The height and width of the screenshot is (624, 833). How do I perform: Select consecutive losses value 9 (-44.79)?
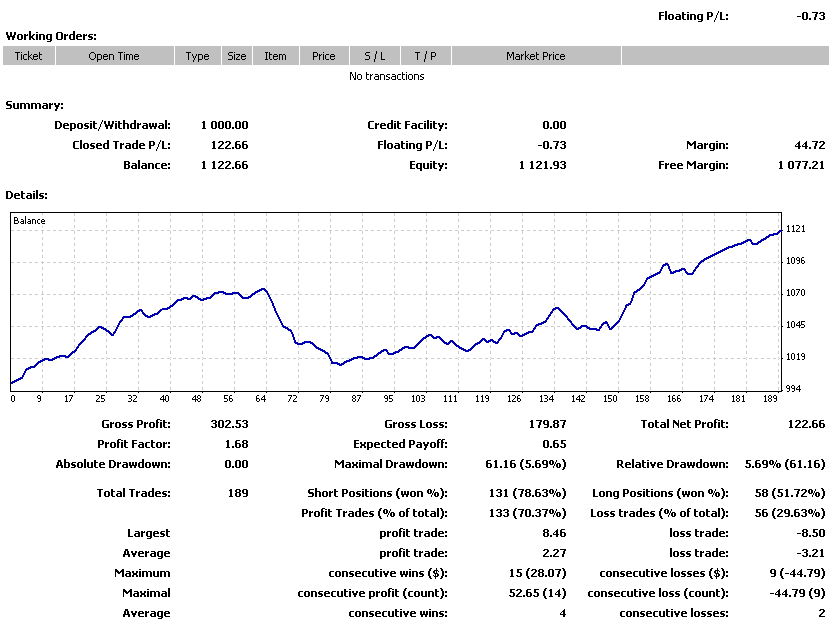(797, 573)
